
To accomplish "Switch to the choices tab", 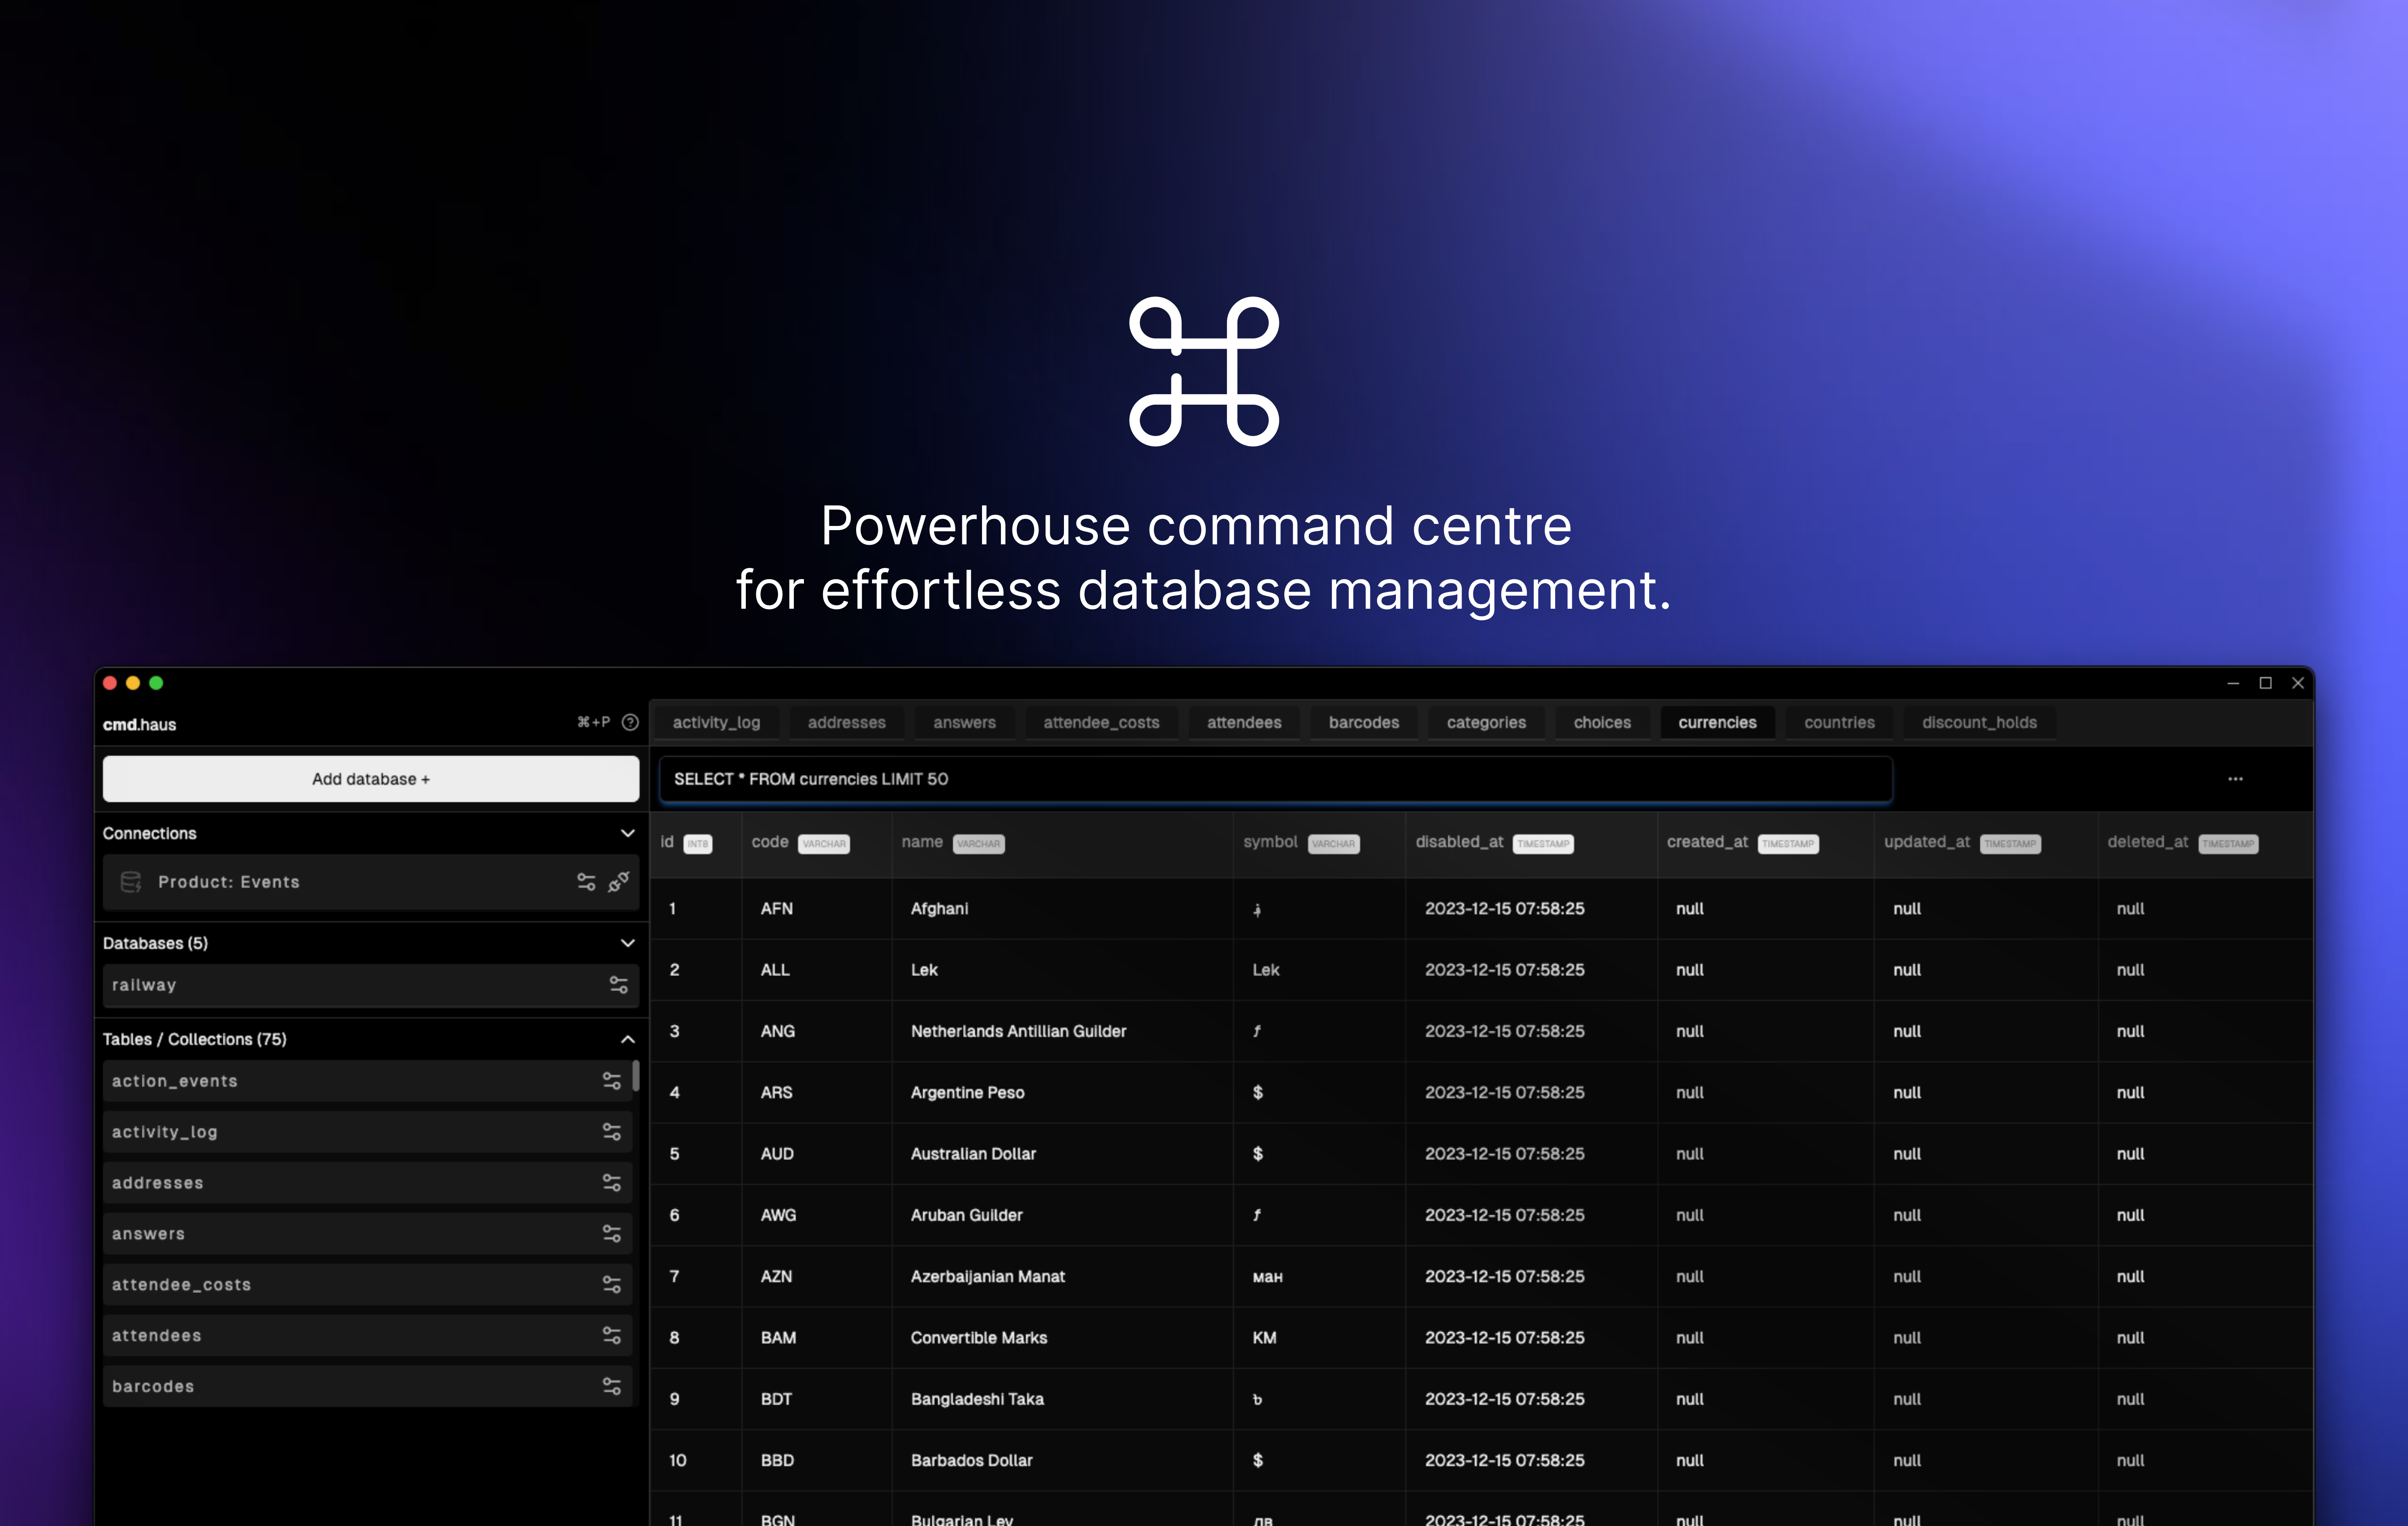I will (x=1602, y=722).
